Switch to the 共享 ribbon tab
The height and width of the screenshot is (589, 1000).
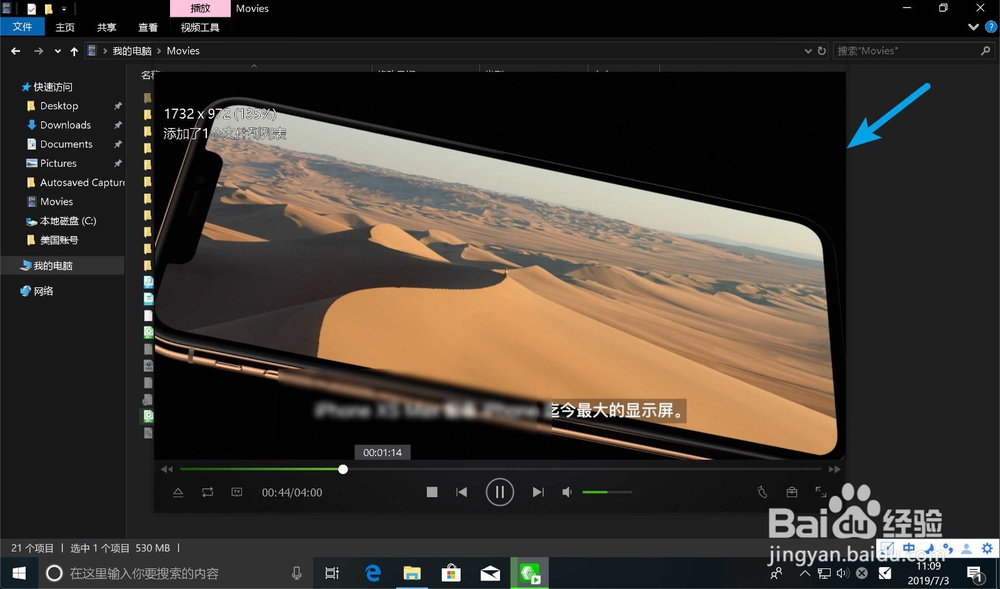point(107,27)
